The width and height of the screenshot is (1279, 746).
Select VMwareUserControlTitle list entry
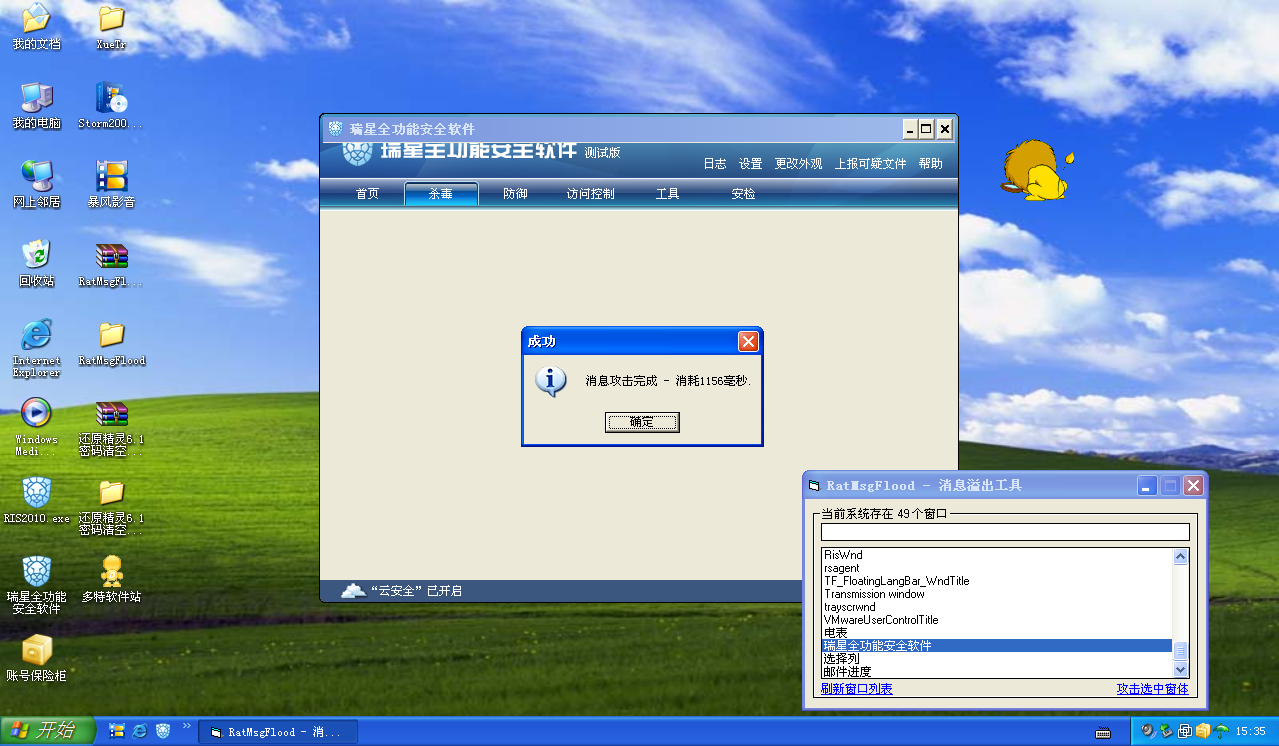click(997, 620)
